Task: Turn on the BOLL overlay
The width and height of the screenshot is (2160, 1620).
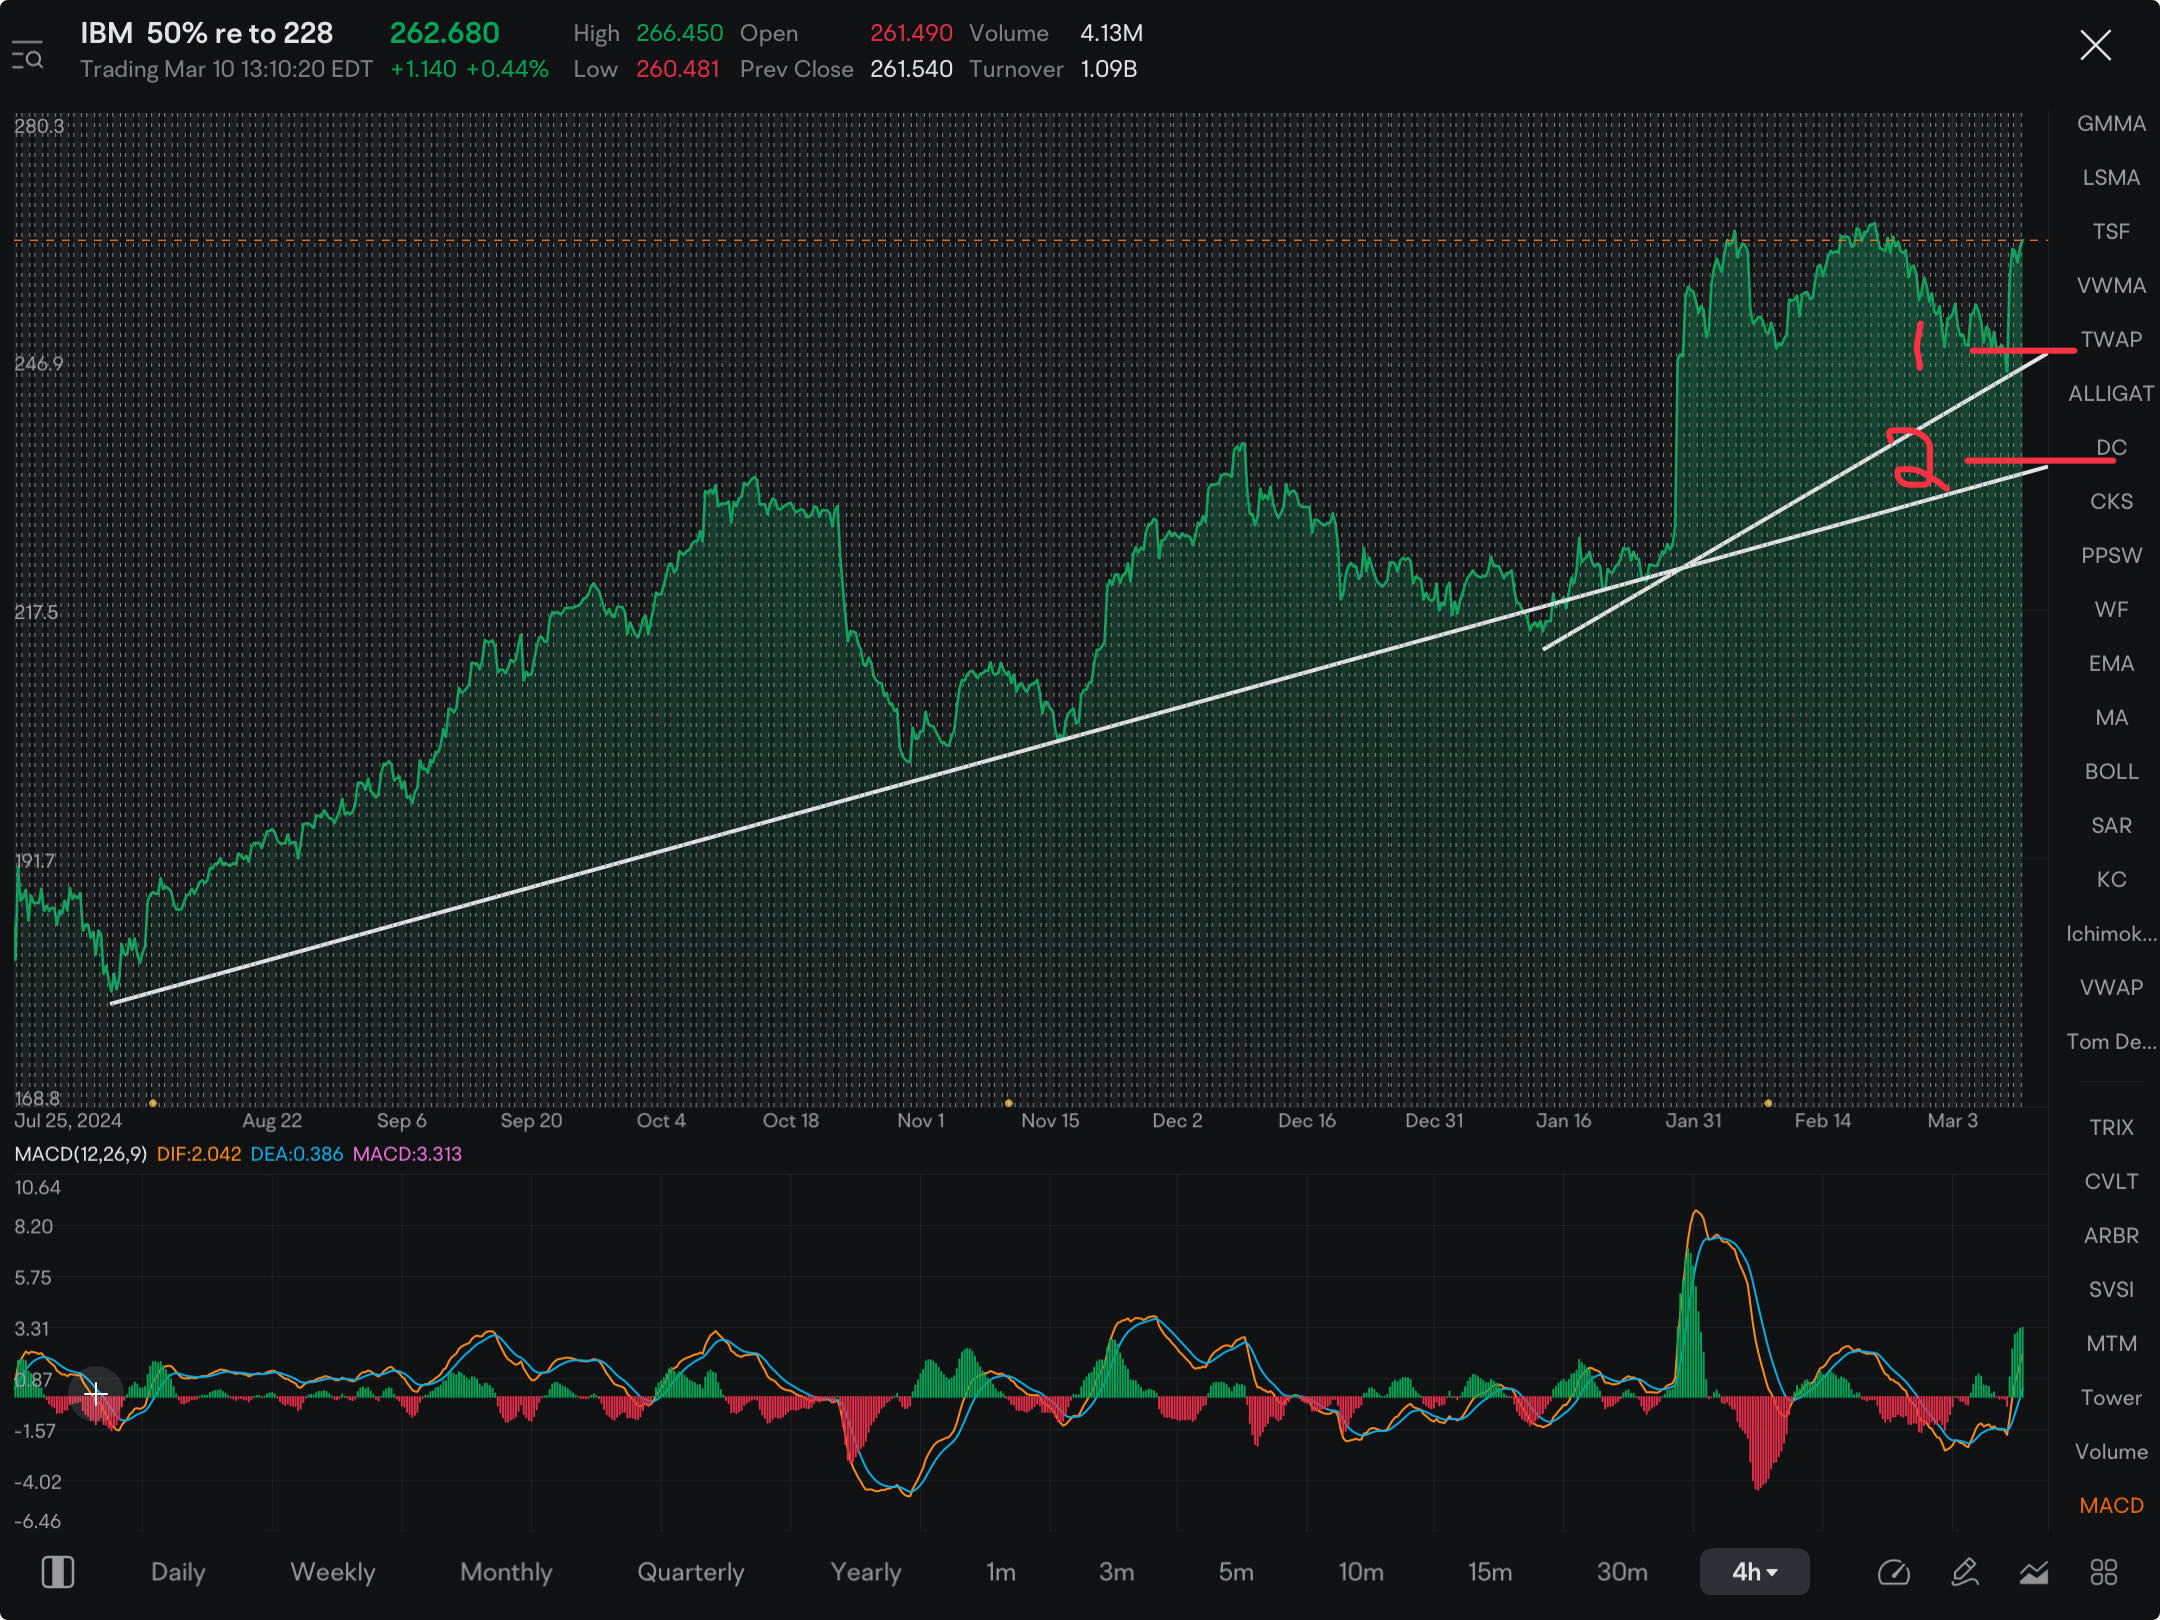Action: pos(2111,772)
